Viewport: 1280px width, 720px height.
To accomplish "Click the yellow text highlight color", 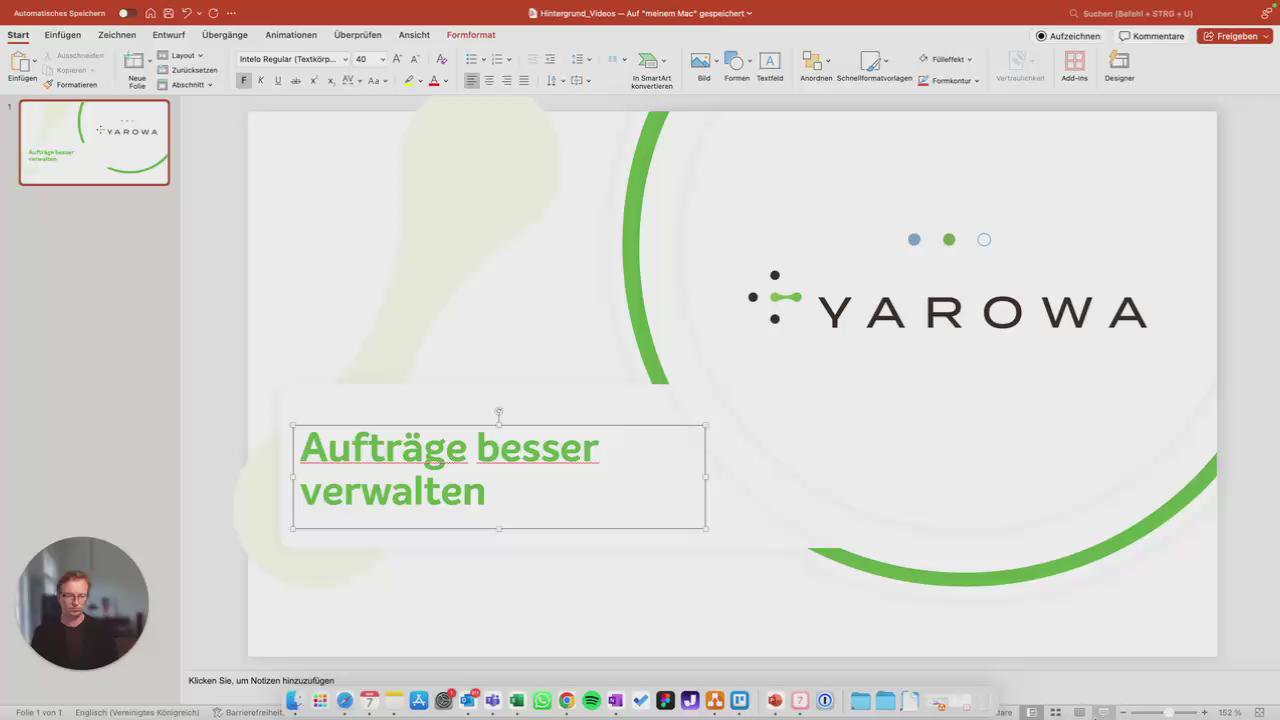I will click(409, 81).
